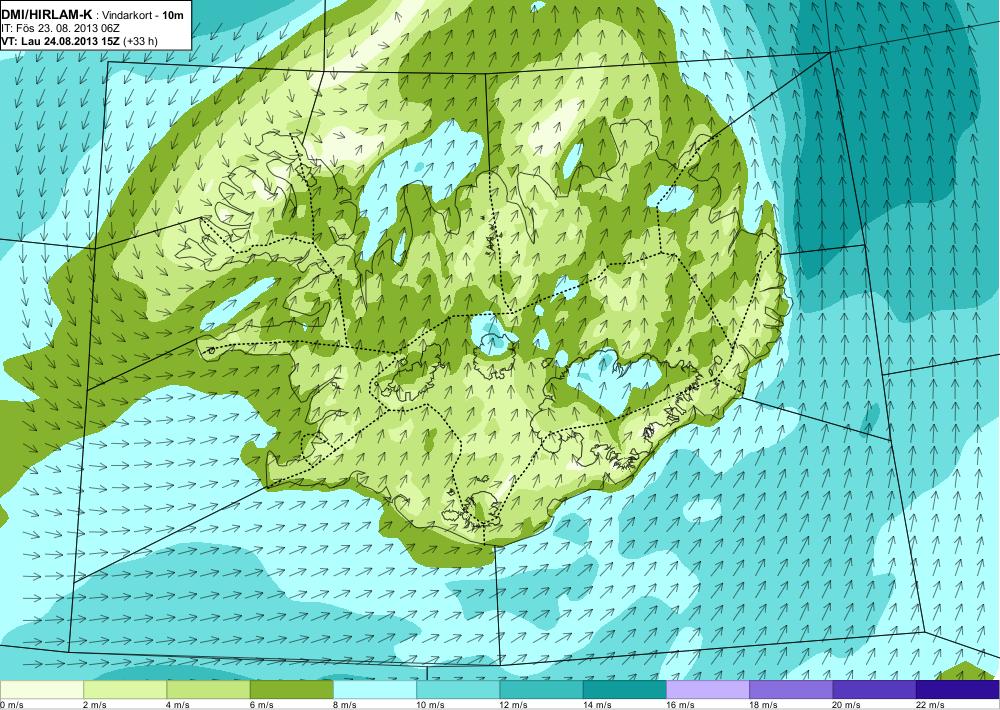
Task: Click the dark green 6–8 m/s legend swatch
Action: click(291, 690)
